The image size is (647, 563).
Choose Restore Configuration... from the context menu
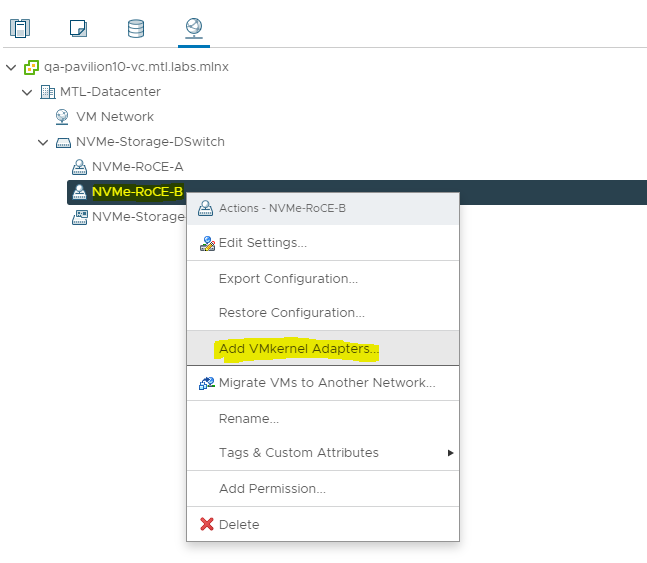tap(323, 313)
